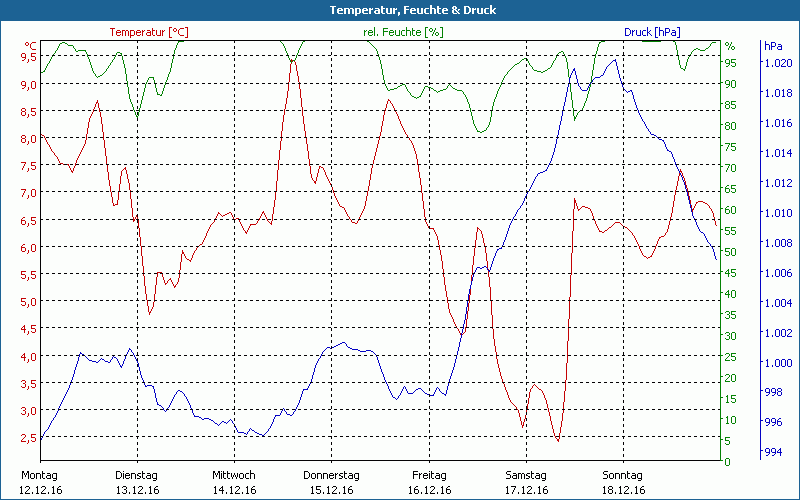Click the red '°C' unit label
Image resolution: width=800 pixels, height=500 pixels.
pos(31,46)
